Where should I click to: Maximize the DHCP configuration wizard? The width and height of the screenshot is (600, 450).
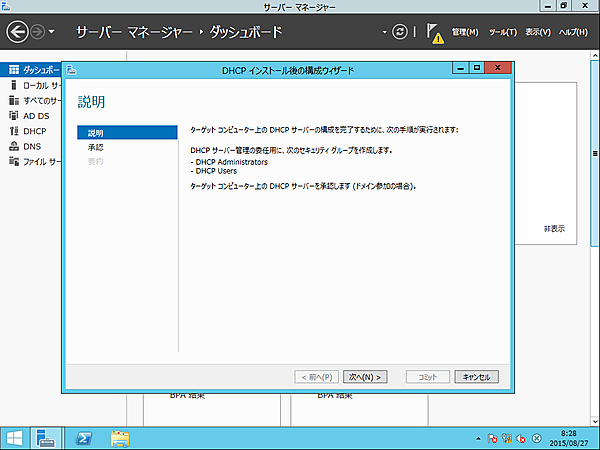pyautogui.click(x=477, y=68)
